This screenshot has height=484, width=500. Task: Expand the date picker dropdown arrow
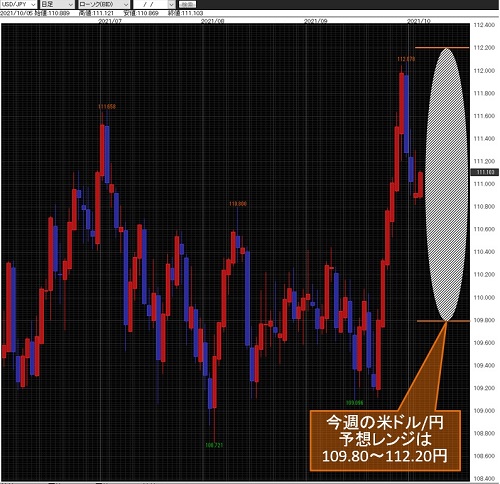click(171, 4)
